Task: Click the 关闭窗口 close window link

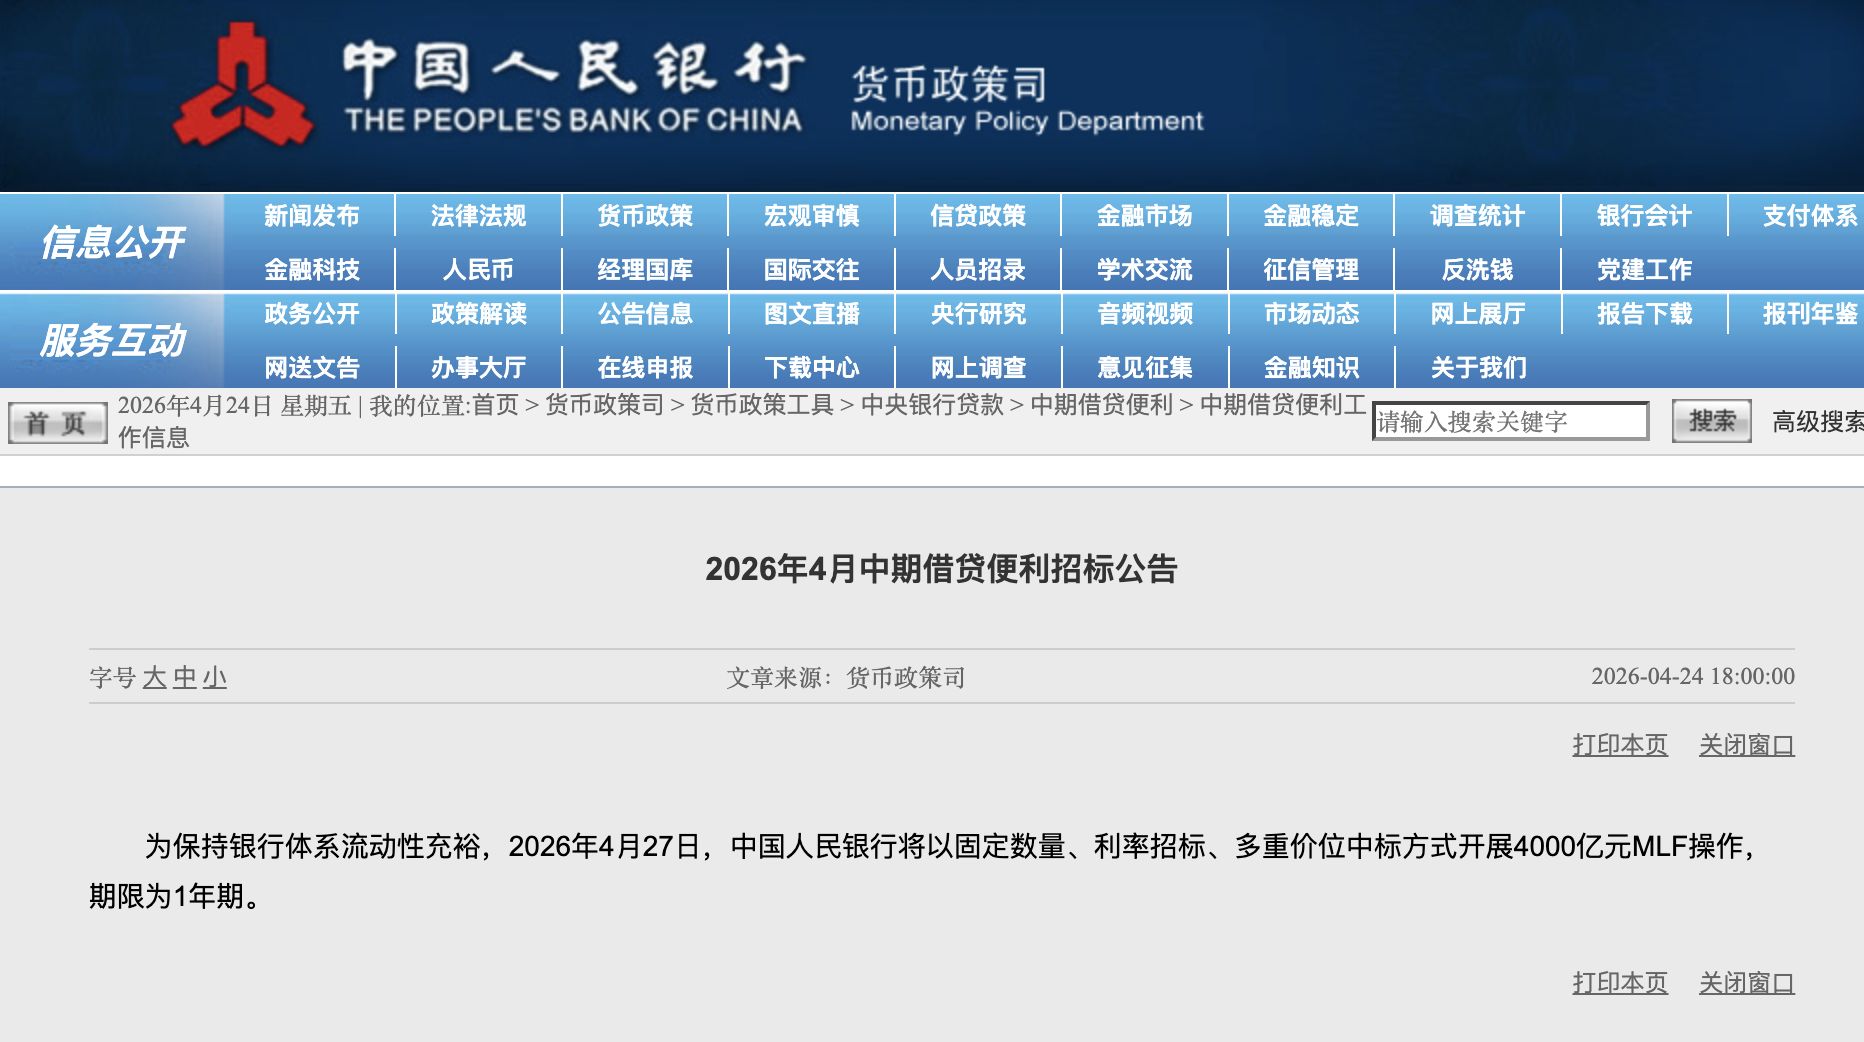Action: [1745, 744]
